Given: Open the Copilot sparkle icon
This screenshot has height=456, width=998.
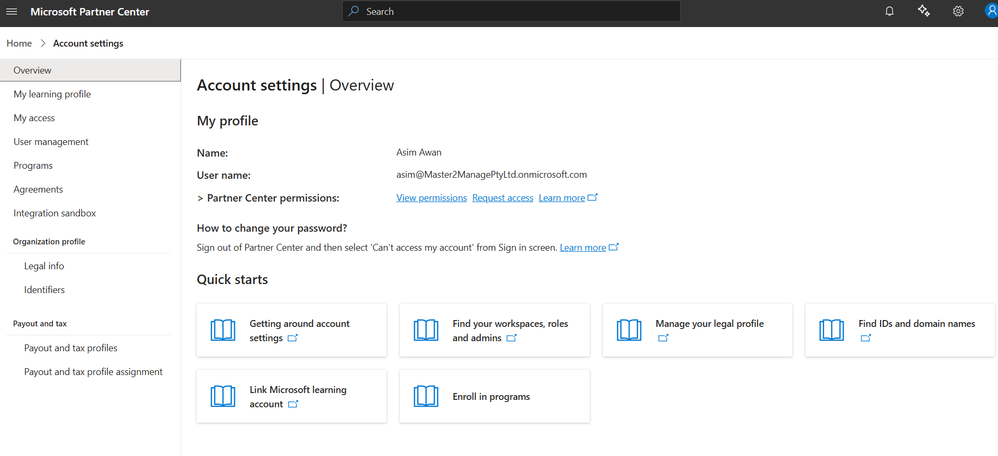Looking at the screenshot, I should (x=924, y=11).
